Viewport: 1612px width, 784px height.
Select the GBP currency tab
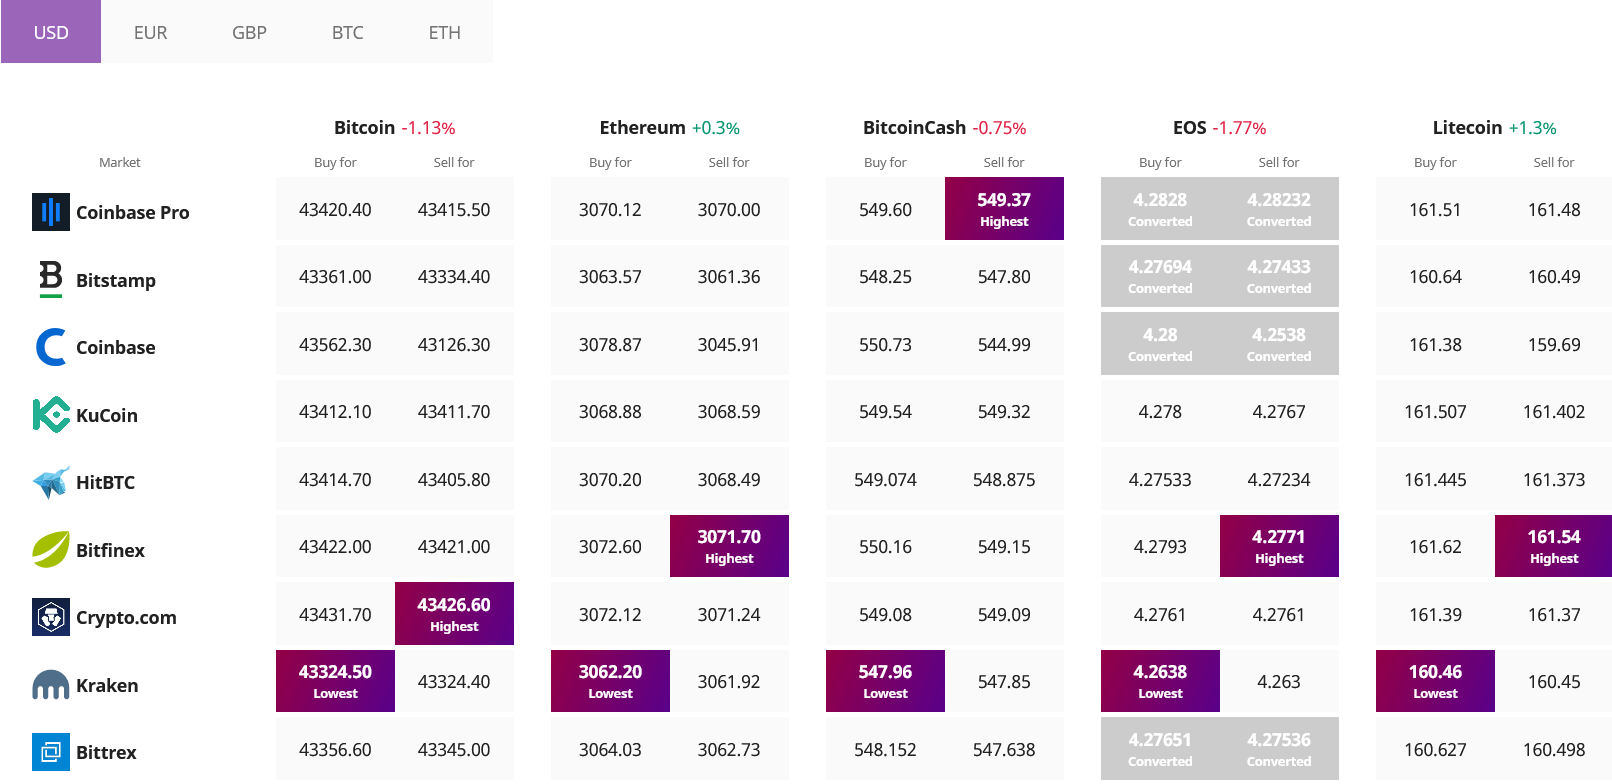point(249,32)
